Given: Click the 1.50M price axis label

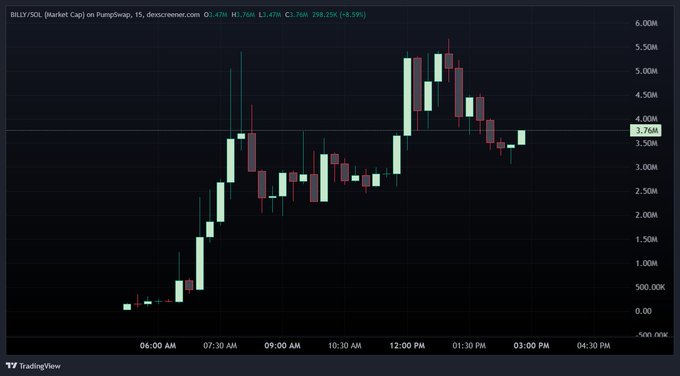Looking at the screenshot, I should point(647,239).
